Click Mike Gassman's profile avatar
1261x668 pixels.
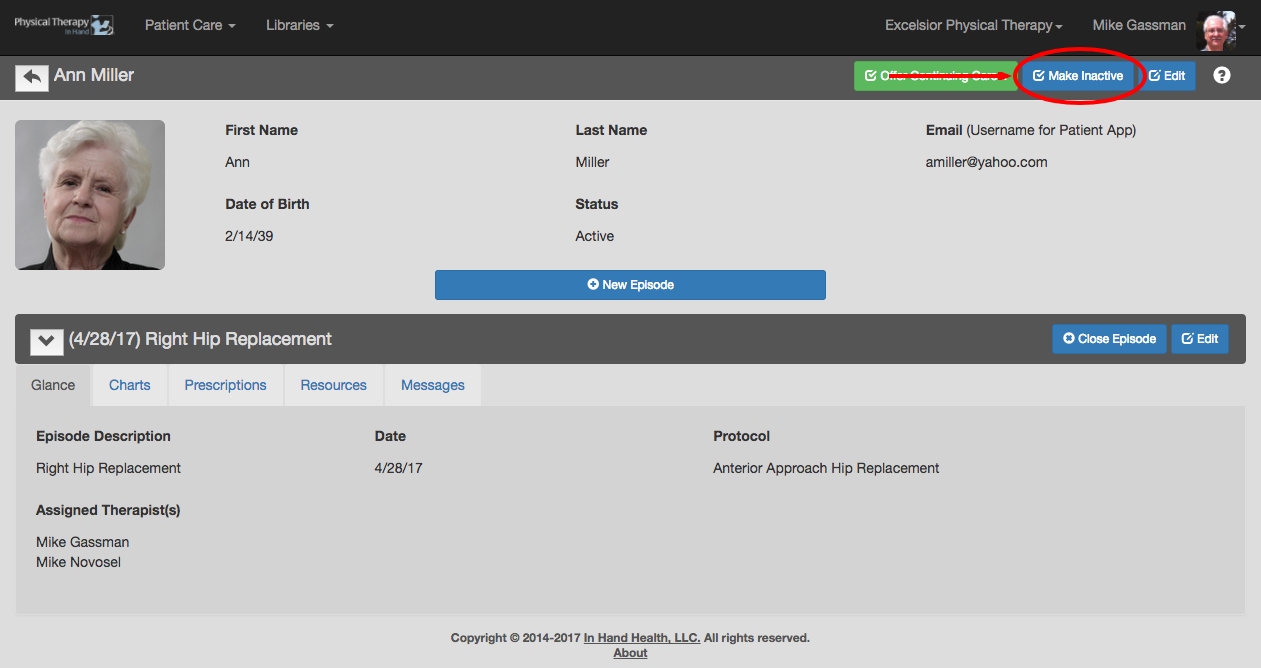click(1216, 27)
